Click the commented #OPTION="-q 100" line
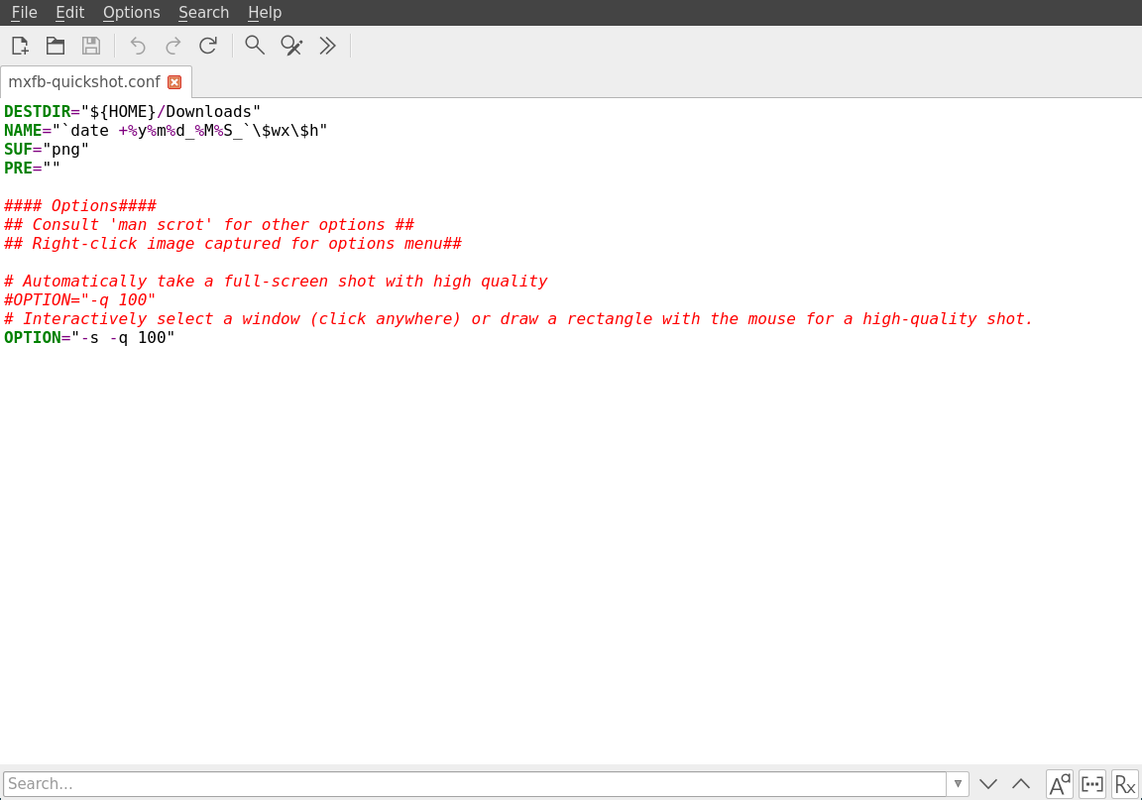The image size is (1142, 800). click(80, 300)
